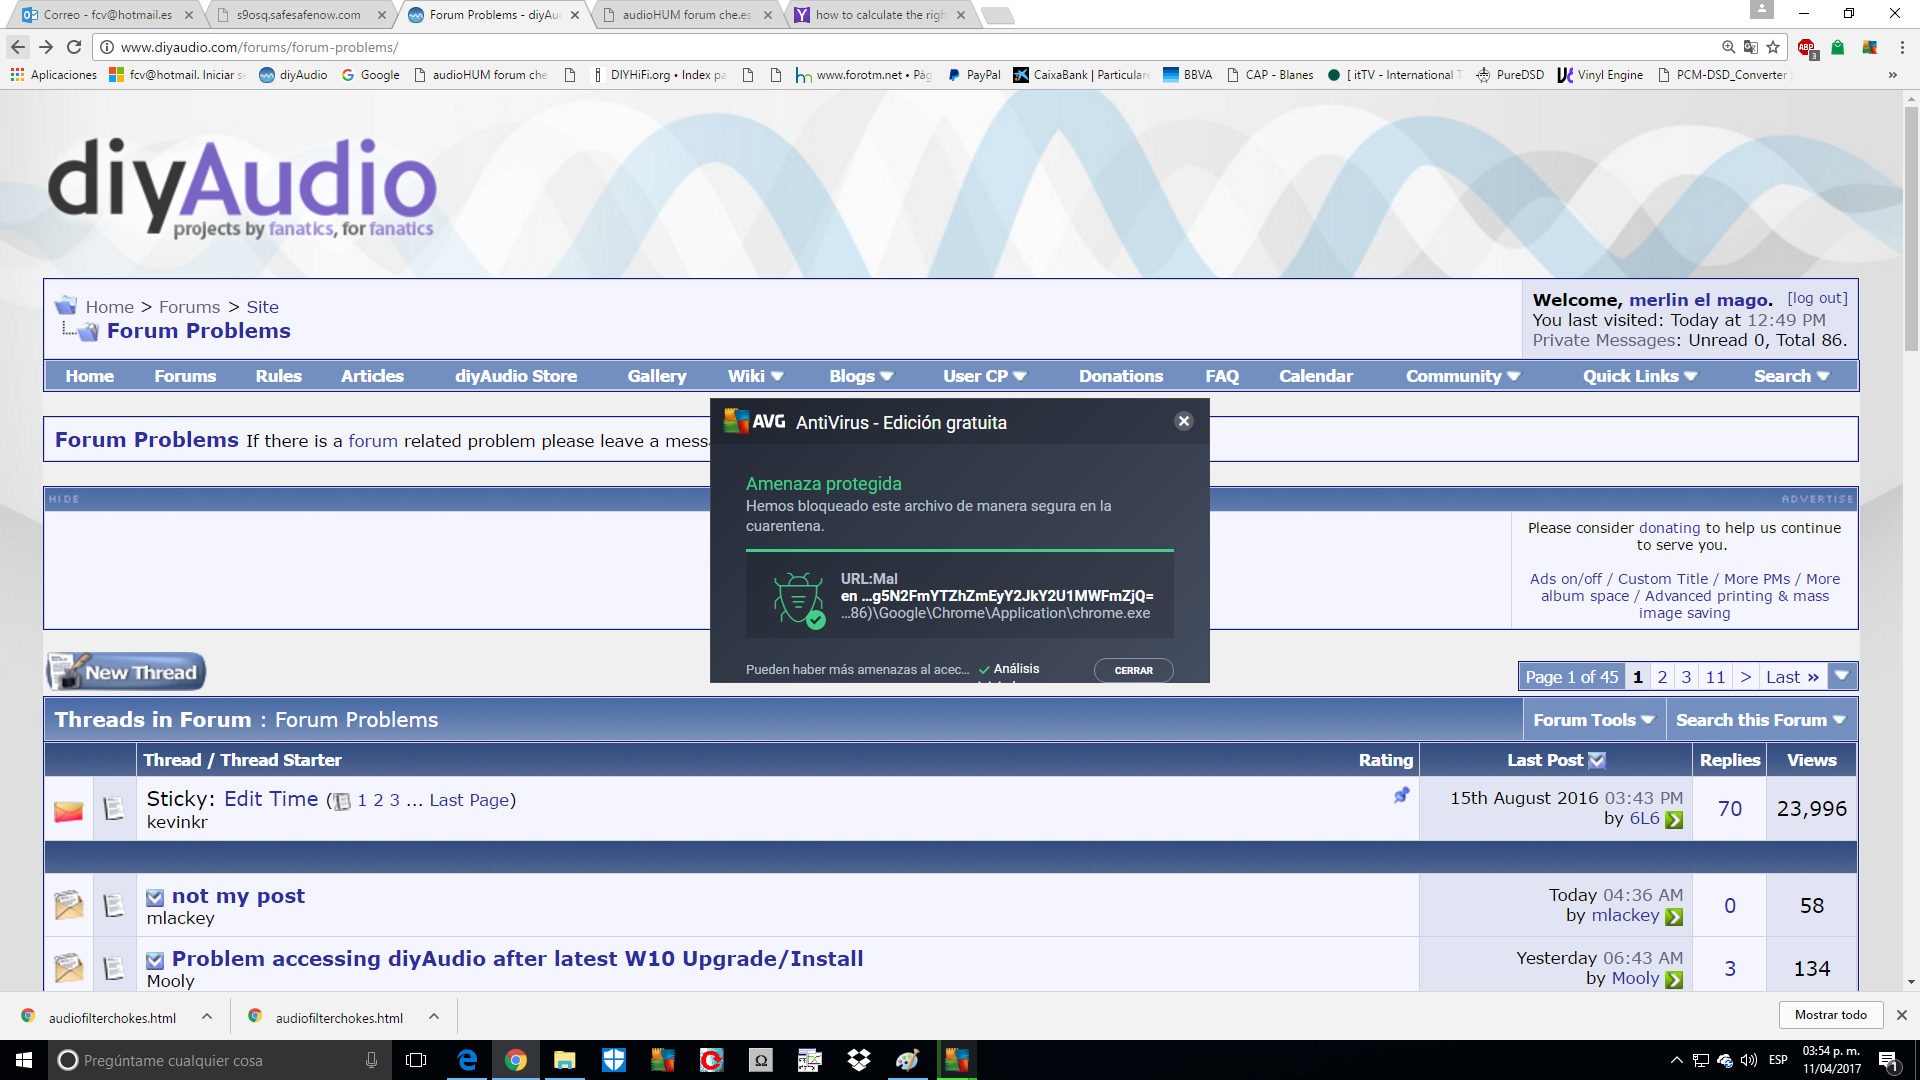Open the page-jump dropdown arrow in pagination
The image size is (1920, 1080).
coord(1842,677)
